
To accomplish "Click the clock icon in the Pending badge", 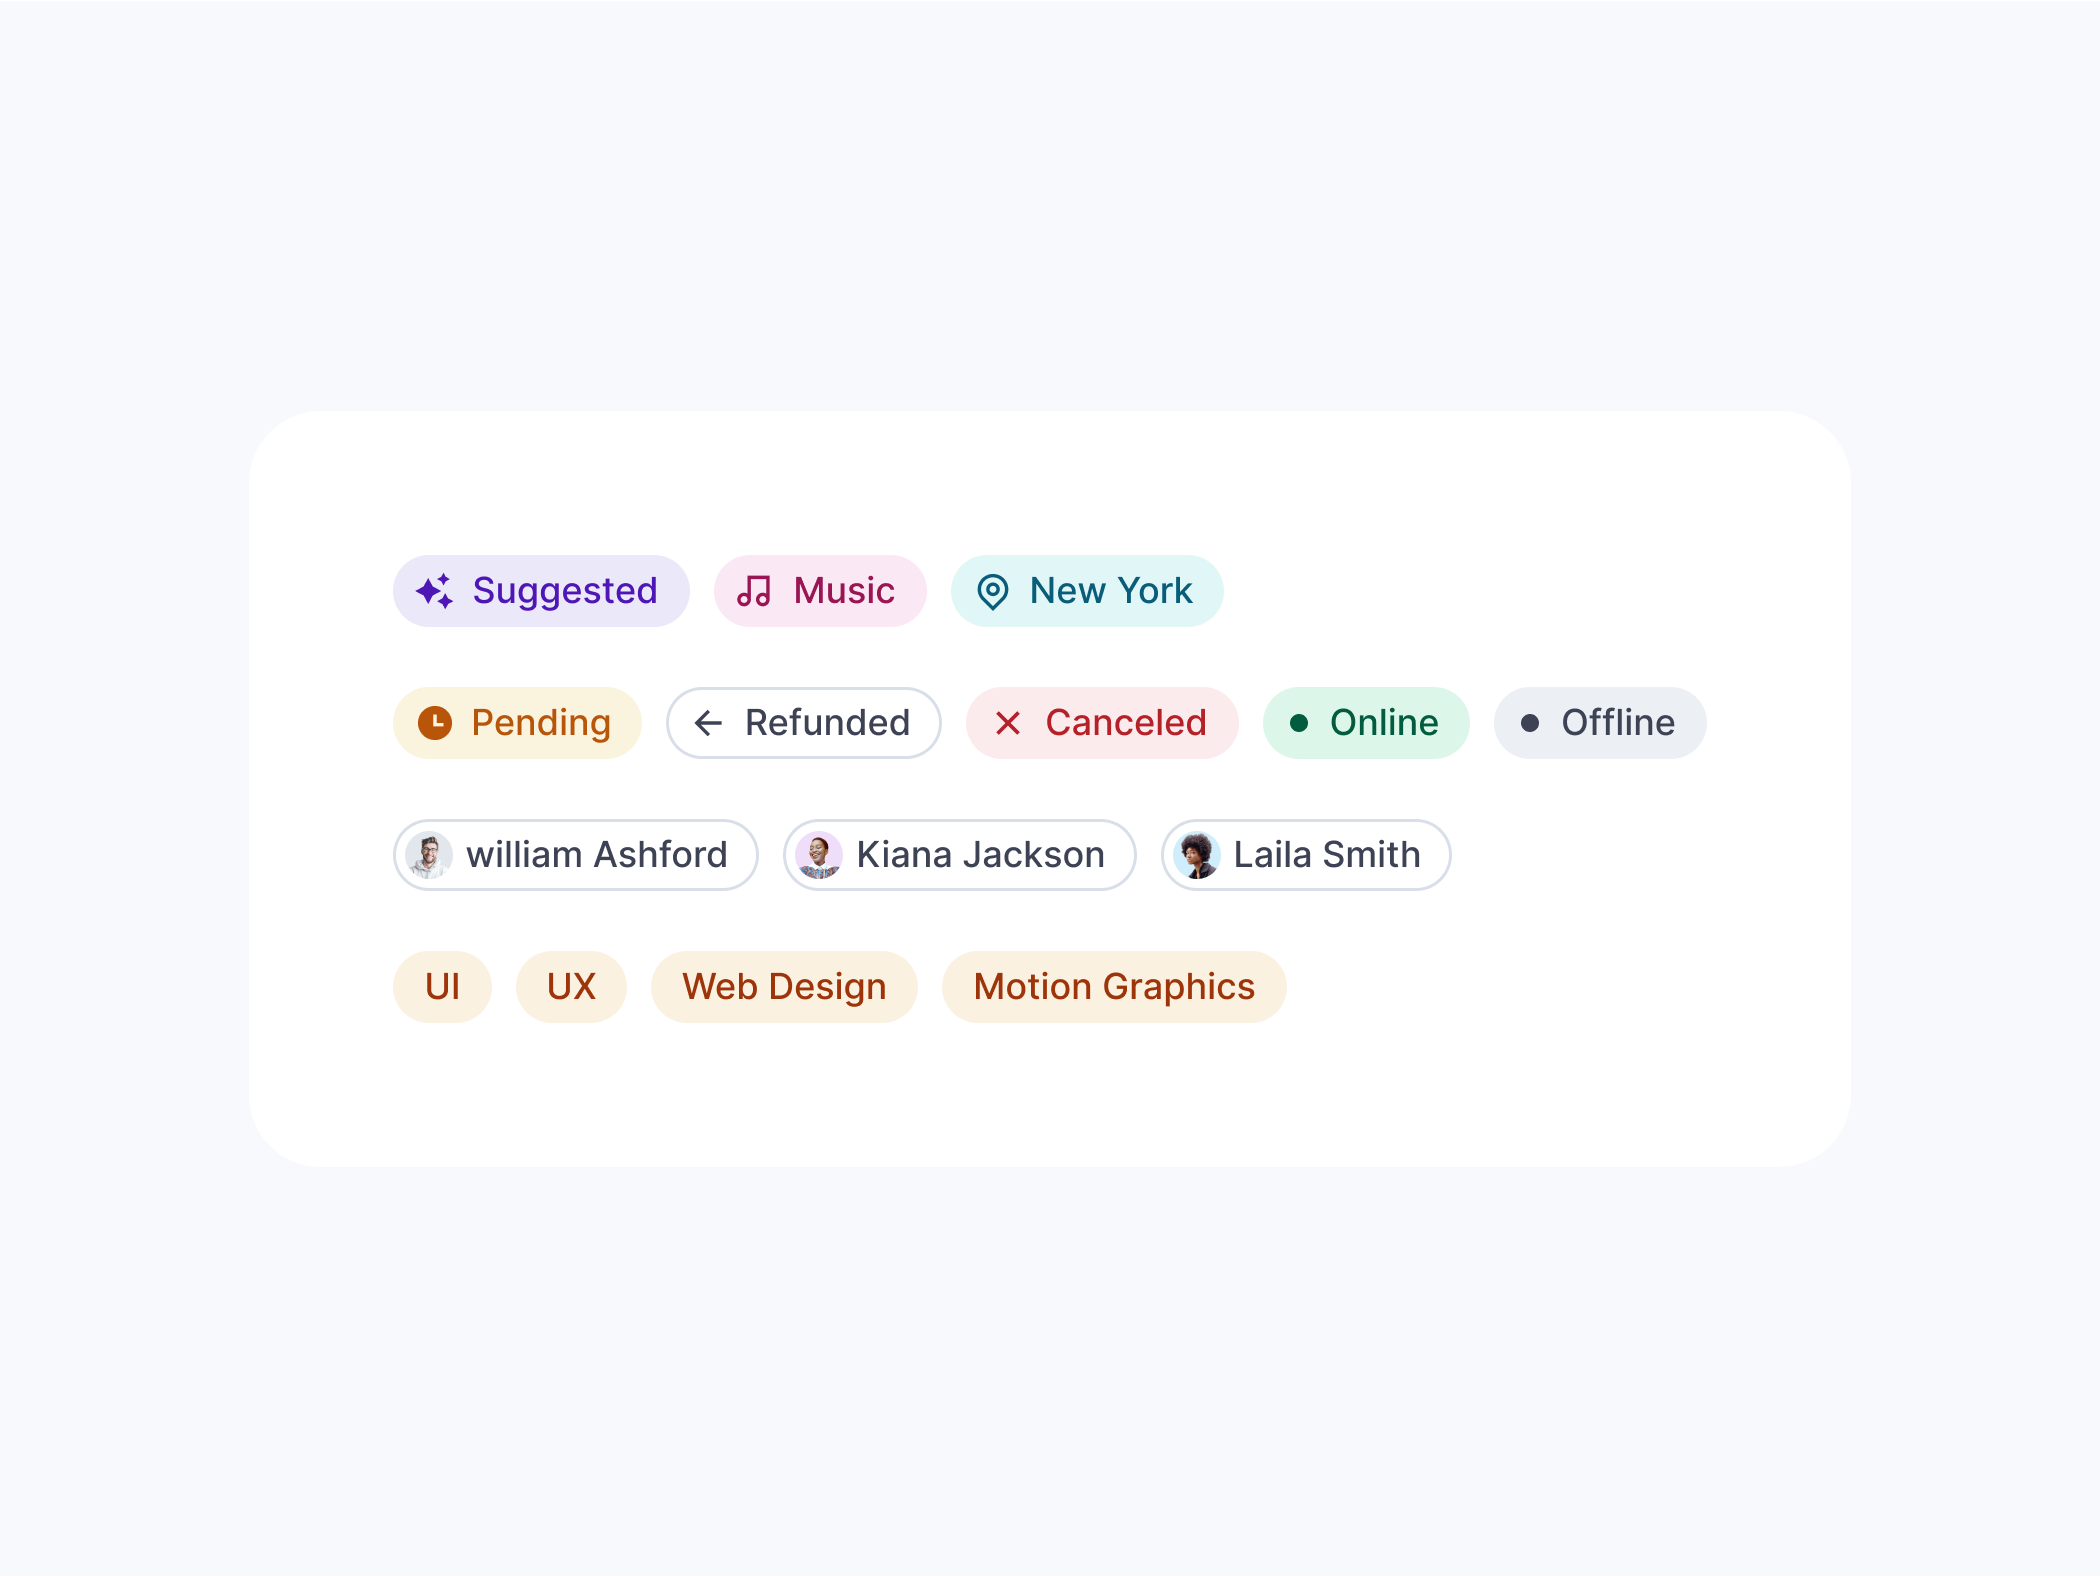I will (434, 722).
